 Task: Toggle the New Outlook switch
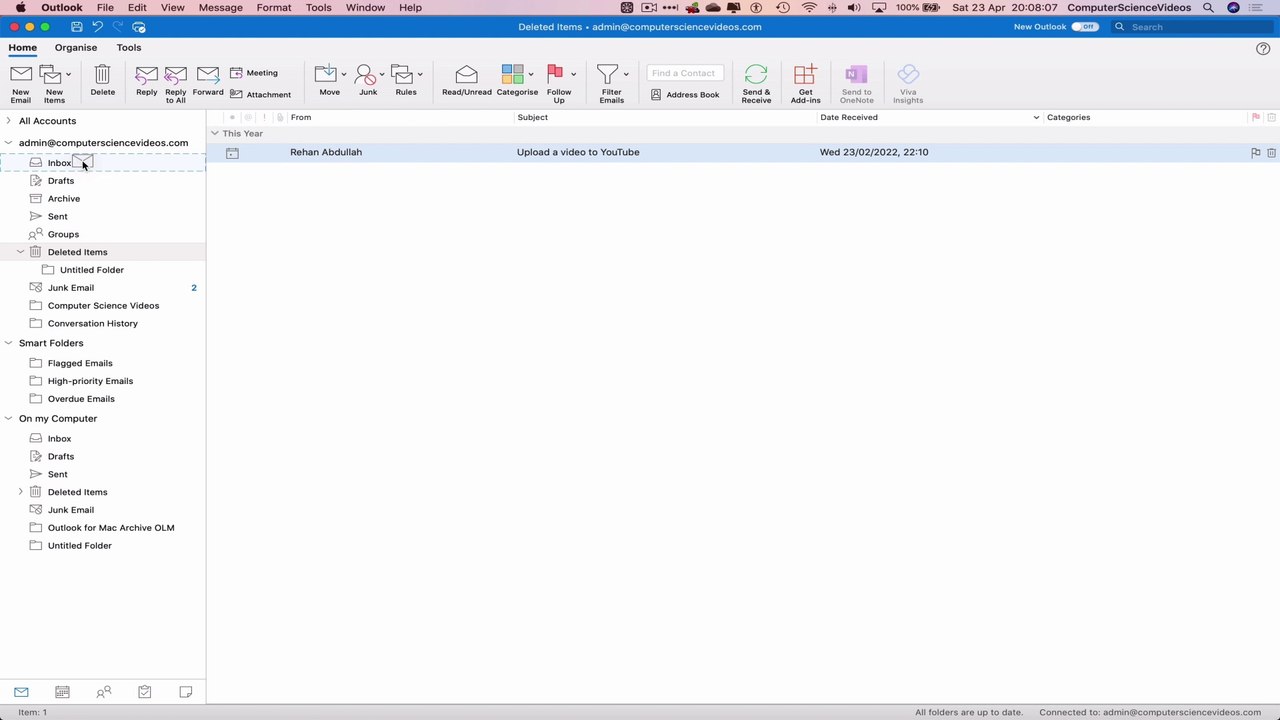(1084, 27)
